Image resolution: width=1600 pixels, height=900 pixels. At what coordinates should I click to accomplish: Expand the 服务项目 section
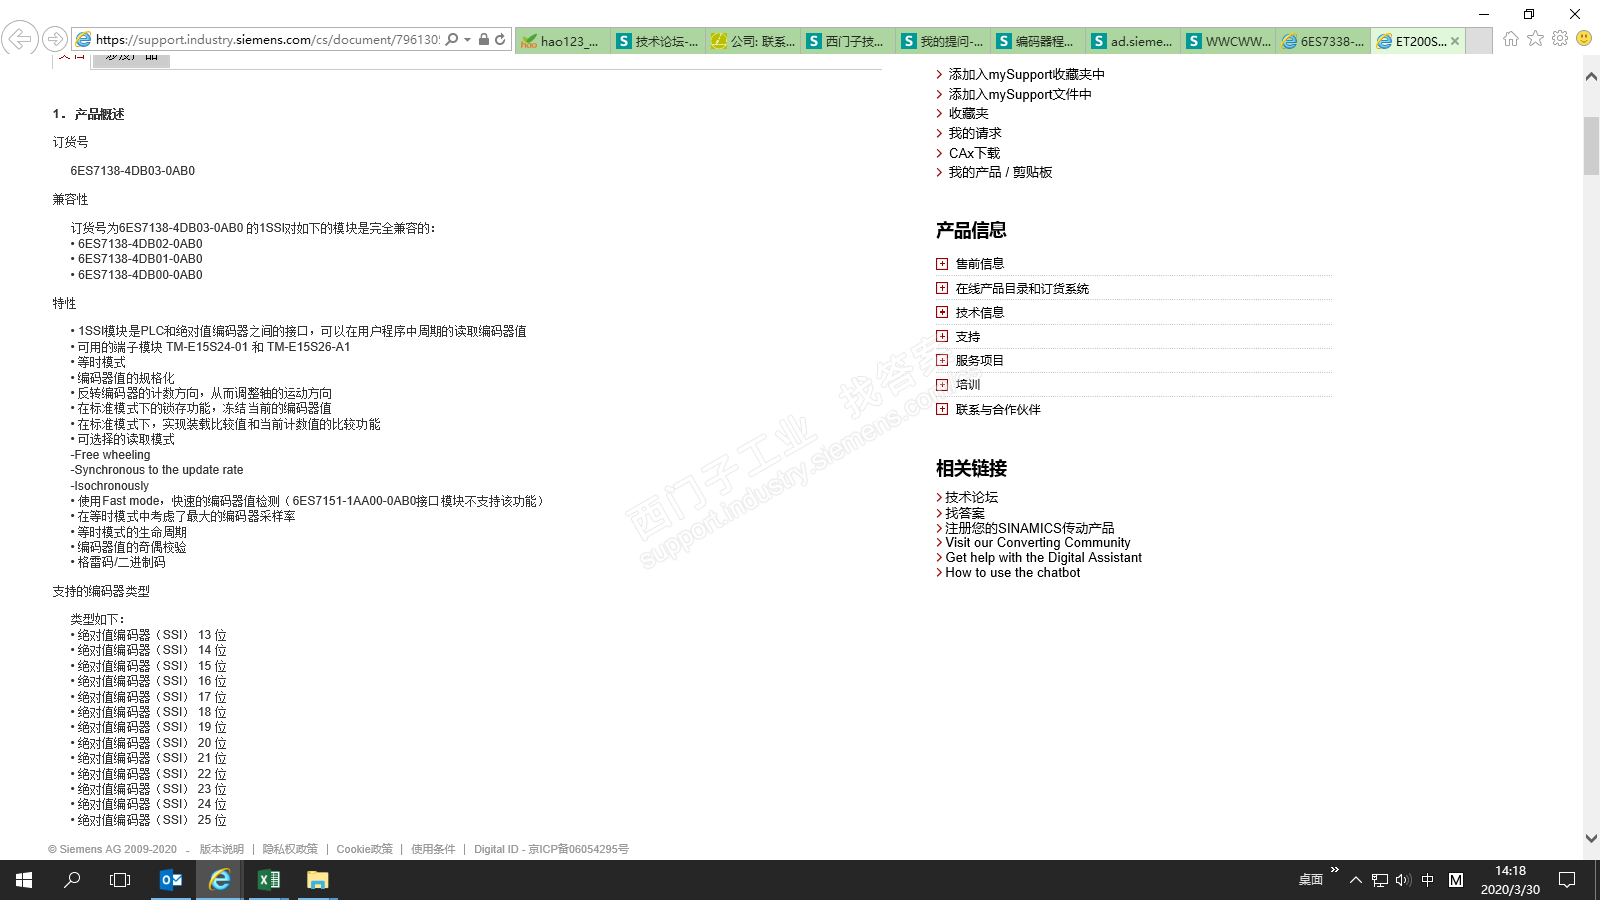pos(942,360)
